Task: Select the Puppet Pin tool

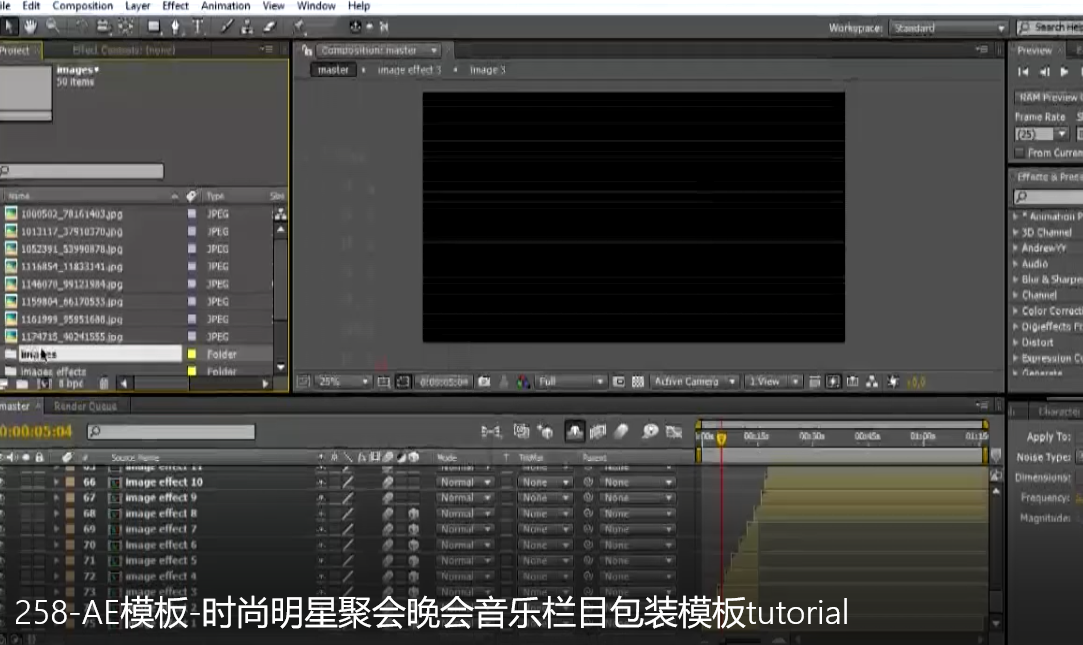Action: 299,27
